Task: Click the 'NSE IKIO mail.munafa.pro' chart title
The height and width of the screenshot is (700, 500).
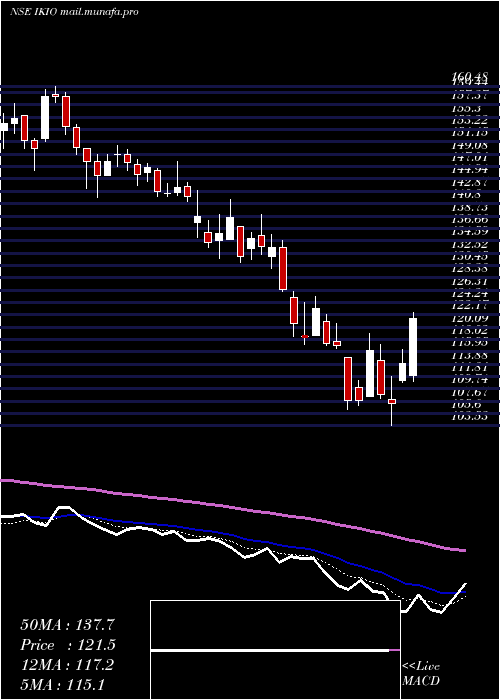Action: click(74, 12)
